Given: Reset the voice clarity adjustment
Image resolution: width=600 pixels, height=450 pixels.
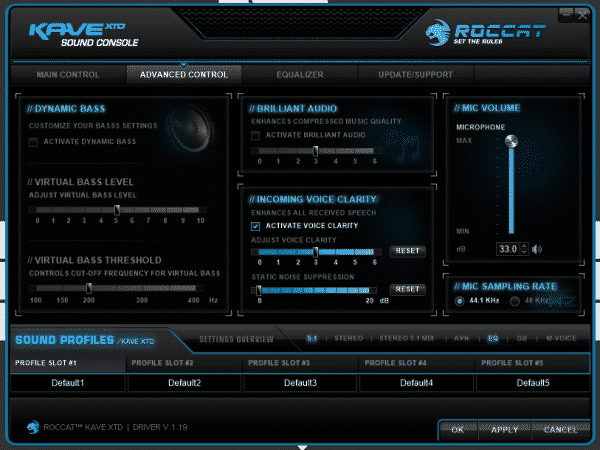Looking at the screenshot, I should point(408,251).
